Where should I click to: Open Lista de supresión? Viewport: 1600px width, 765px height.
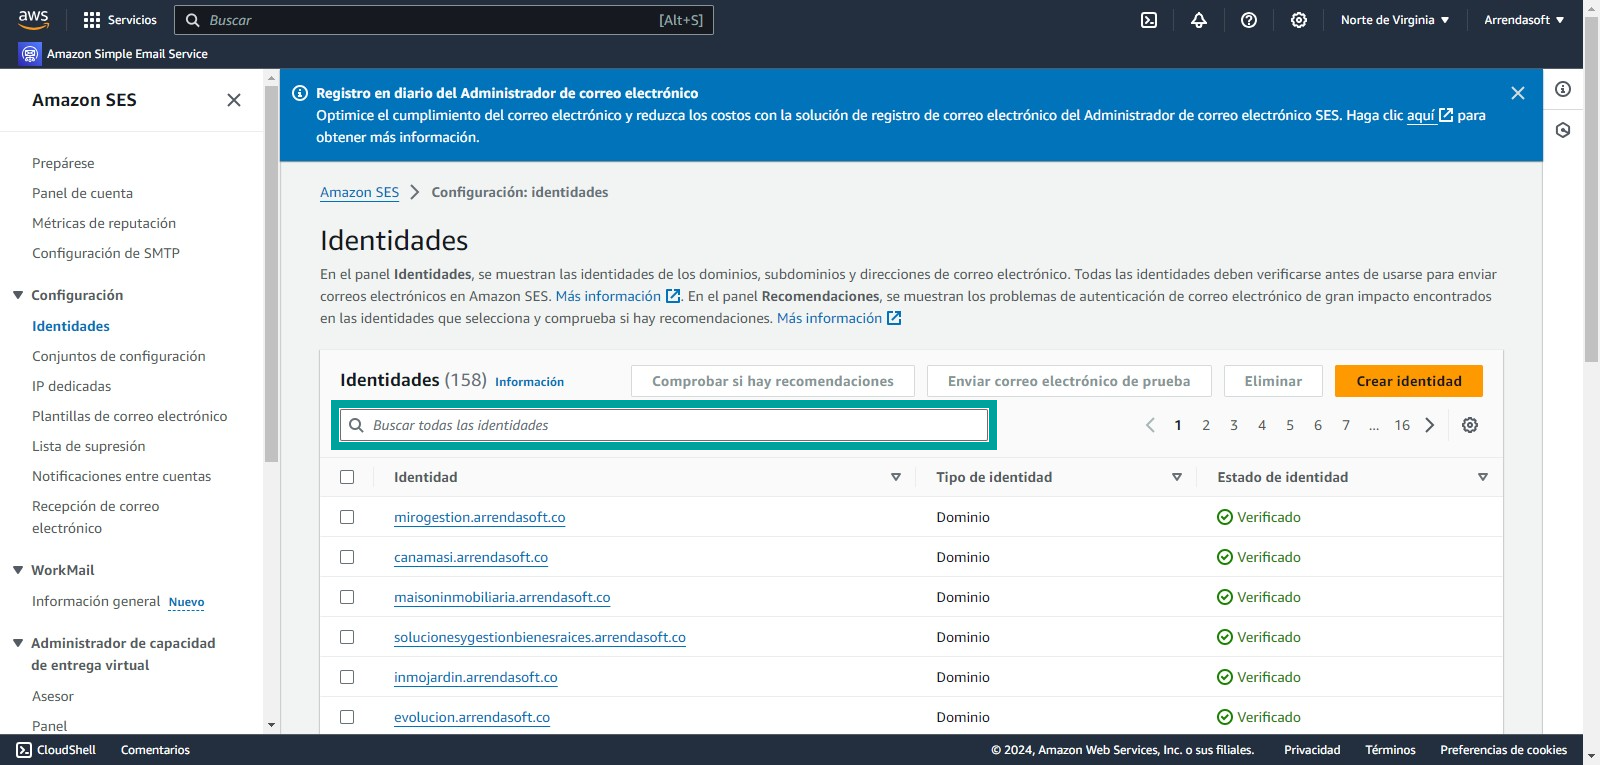click(89, 446)
